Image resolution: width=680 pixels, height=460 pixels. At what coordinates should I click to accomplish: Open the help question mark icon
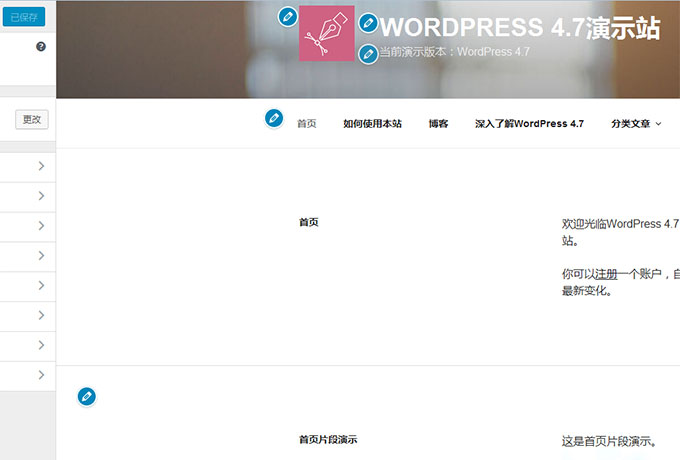[x=41, y=46]
